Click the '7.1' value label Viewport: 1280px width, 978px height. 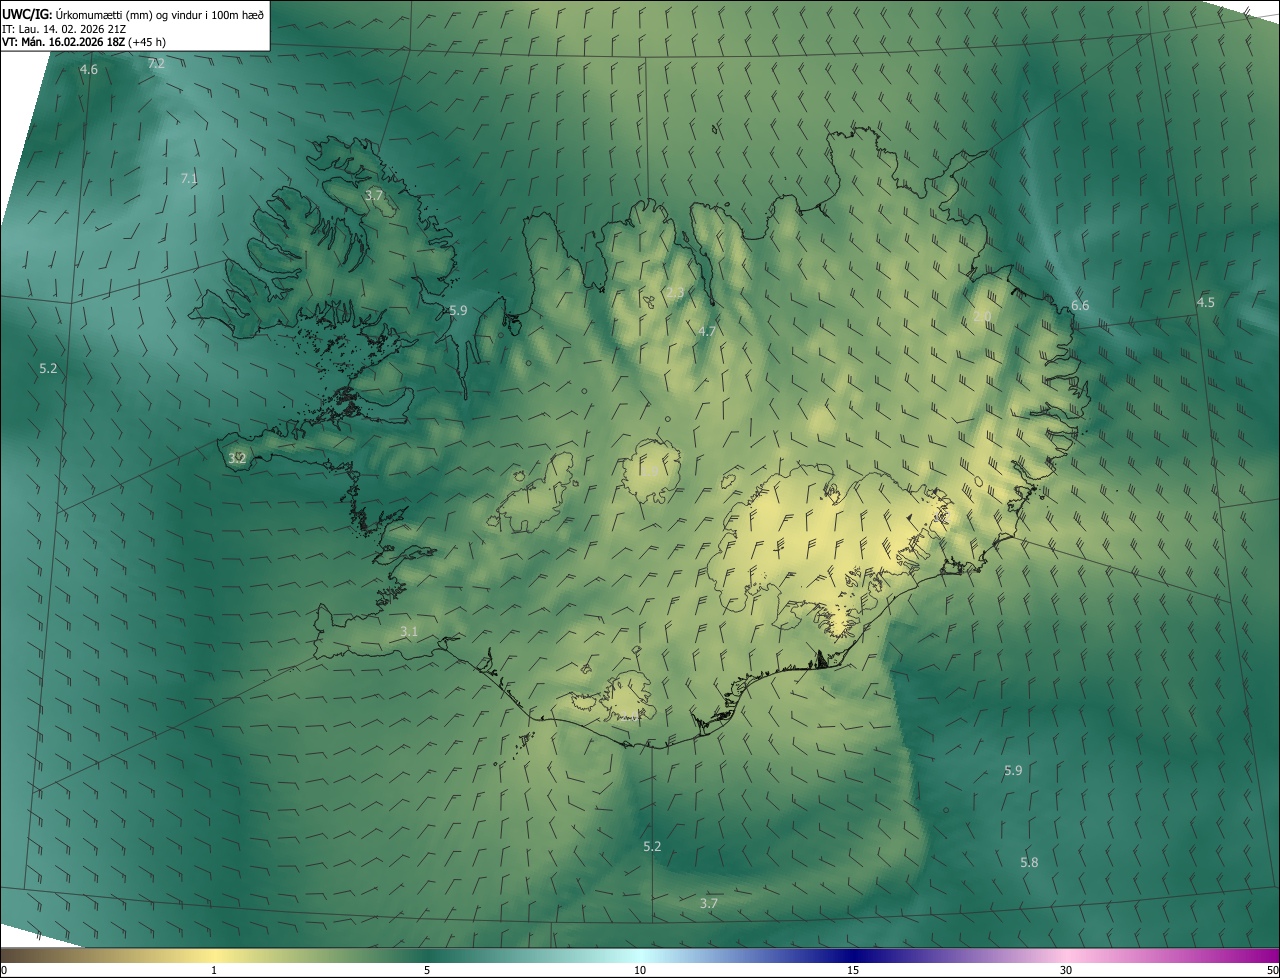189,179
